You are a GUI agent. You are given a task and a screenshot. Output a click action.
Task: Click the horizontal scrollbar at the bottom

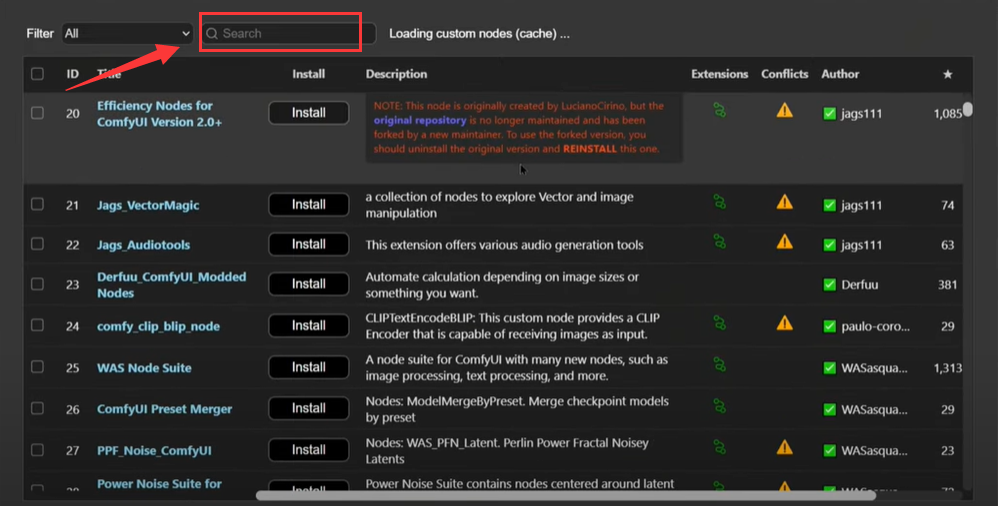(565, 495)
